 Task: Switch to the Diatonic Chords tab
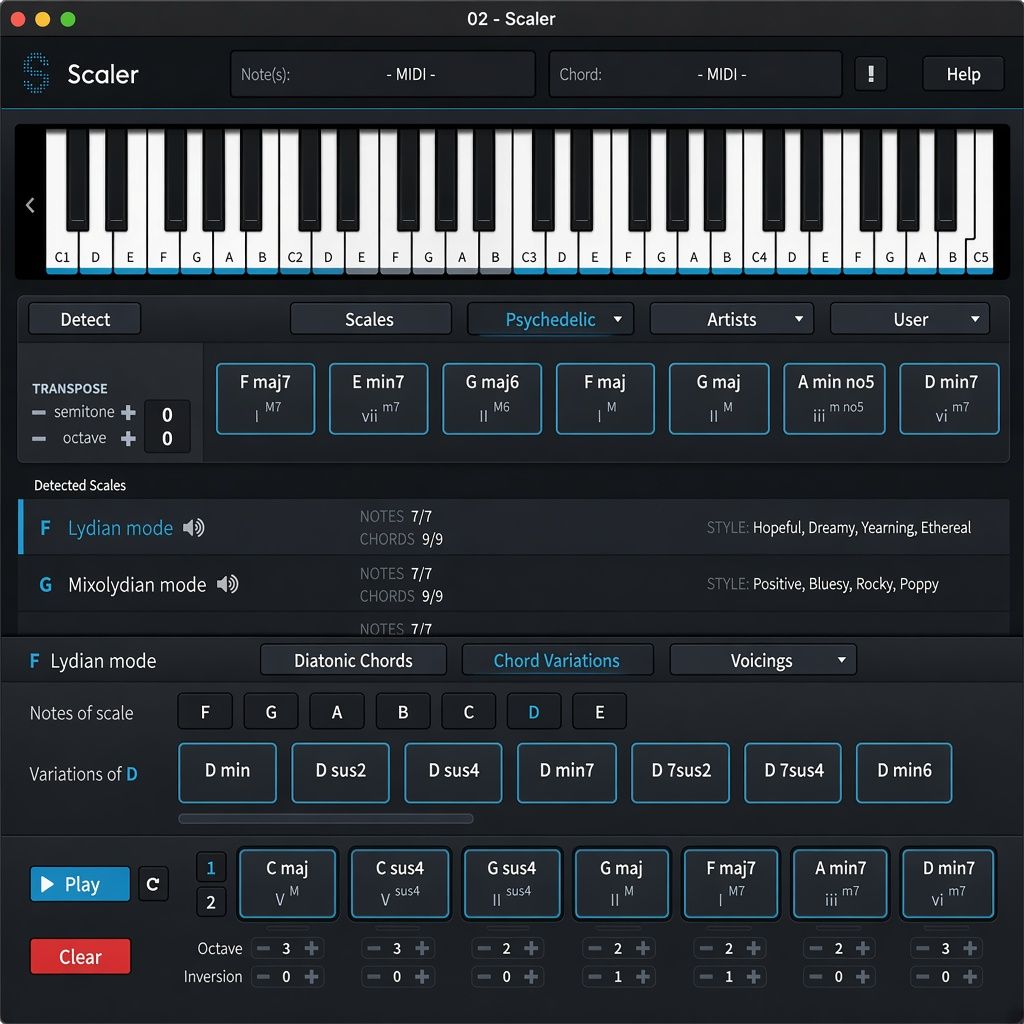click(x=353, y=660)
